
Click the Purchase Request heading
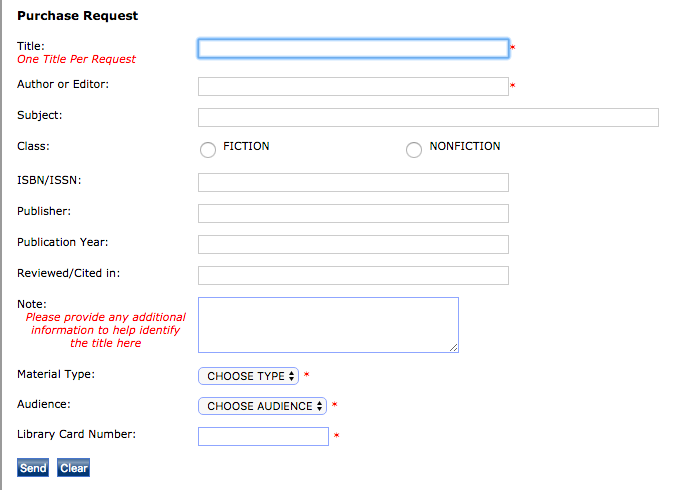click(x=78, y=16)
